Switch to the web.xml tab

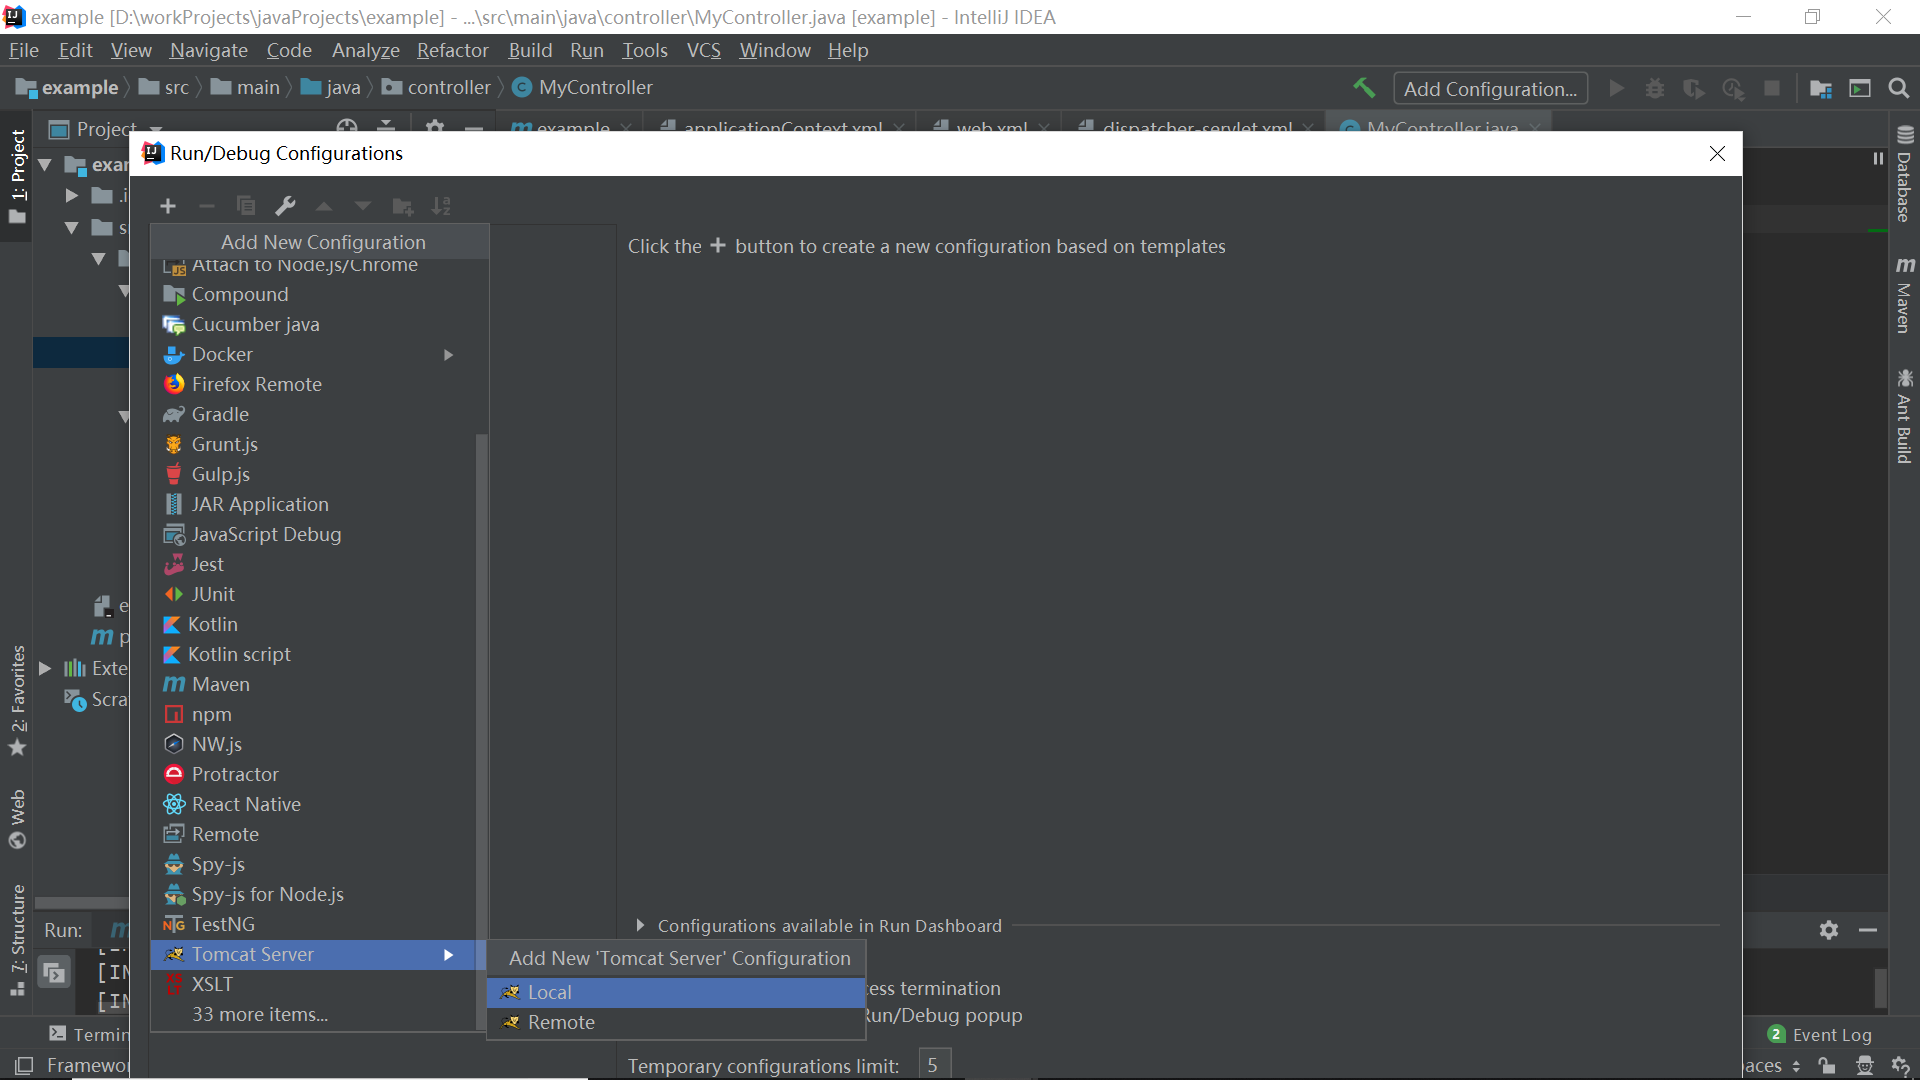click(x=991, y=128)
